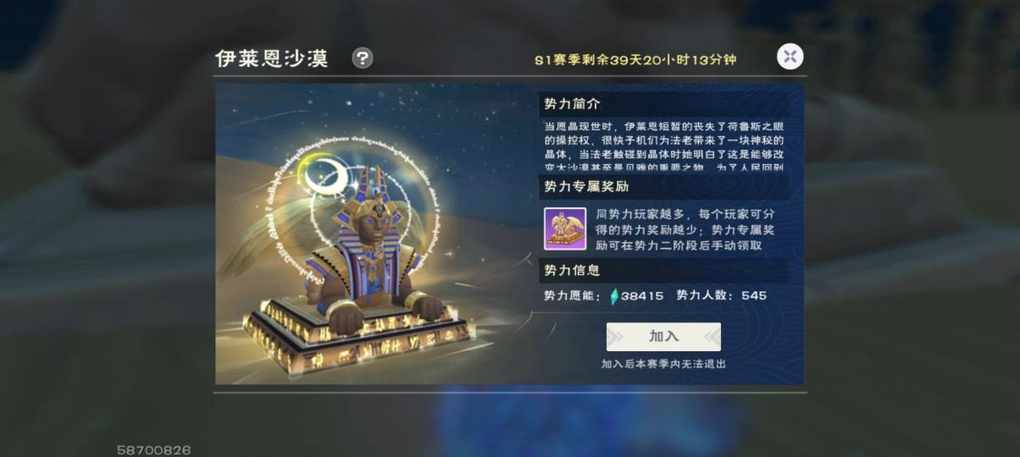Click the crescent moon emblem above sphinx
Screen dimensions: 1020x457
[x=322, y=174]
